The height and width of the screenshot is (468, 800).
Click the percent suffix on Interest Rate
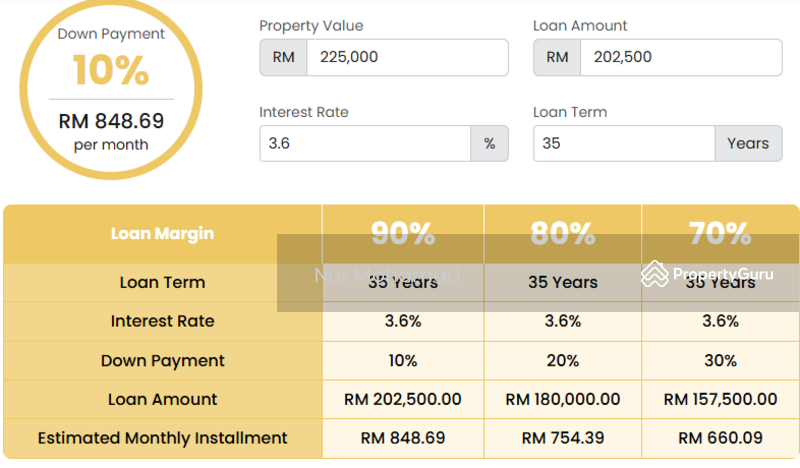[490, 143]
